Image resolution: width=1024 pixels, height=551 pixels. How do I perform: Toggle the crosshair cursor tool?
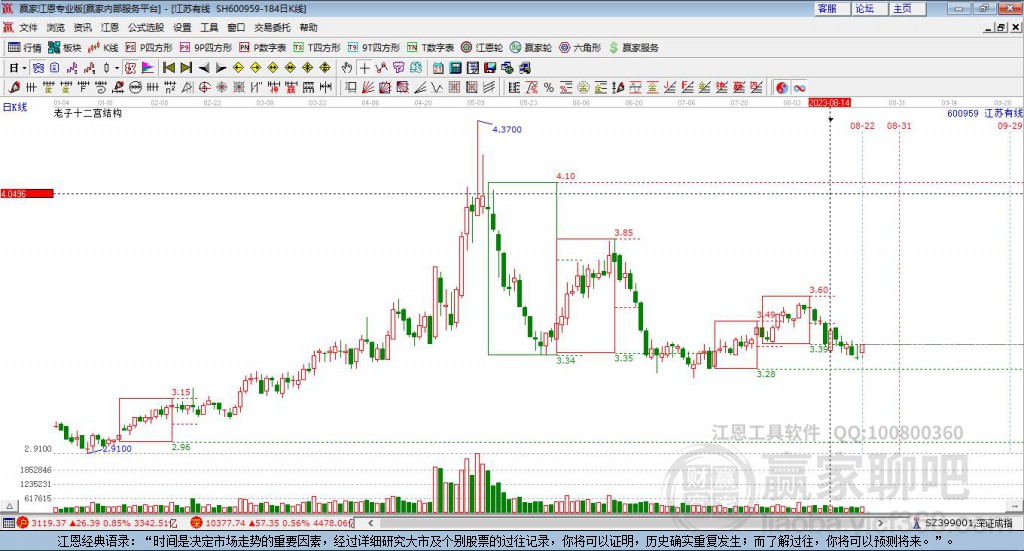364,68
